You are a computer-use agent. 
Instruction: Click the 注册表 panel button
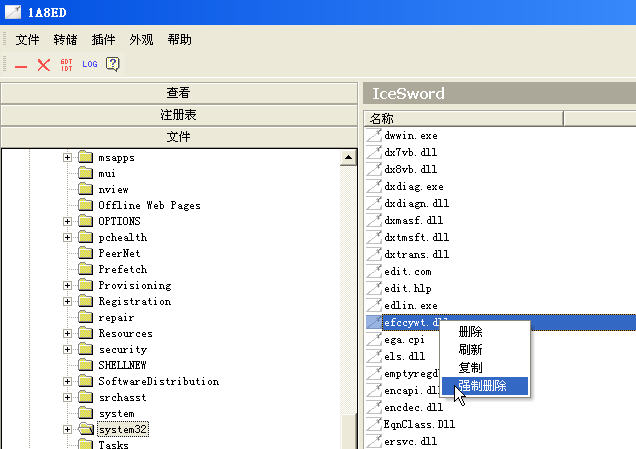[x=179, y=115]
